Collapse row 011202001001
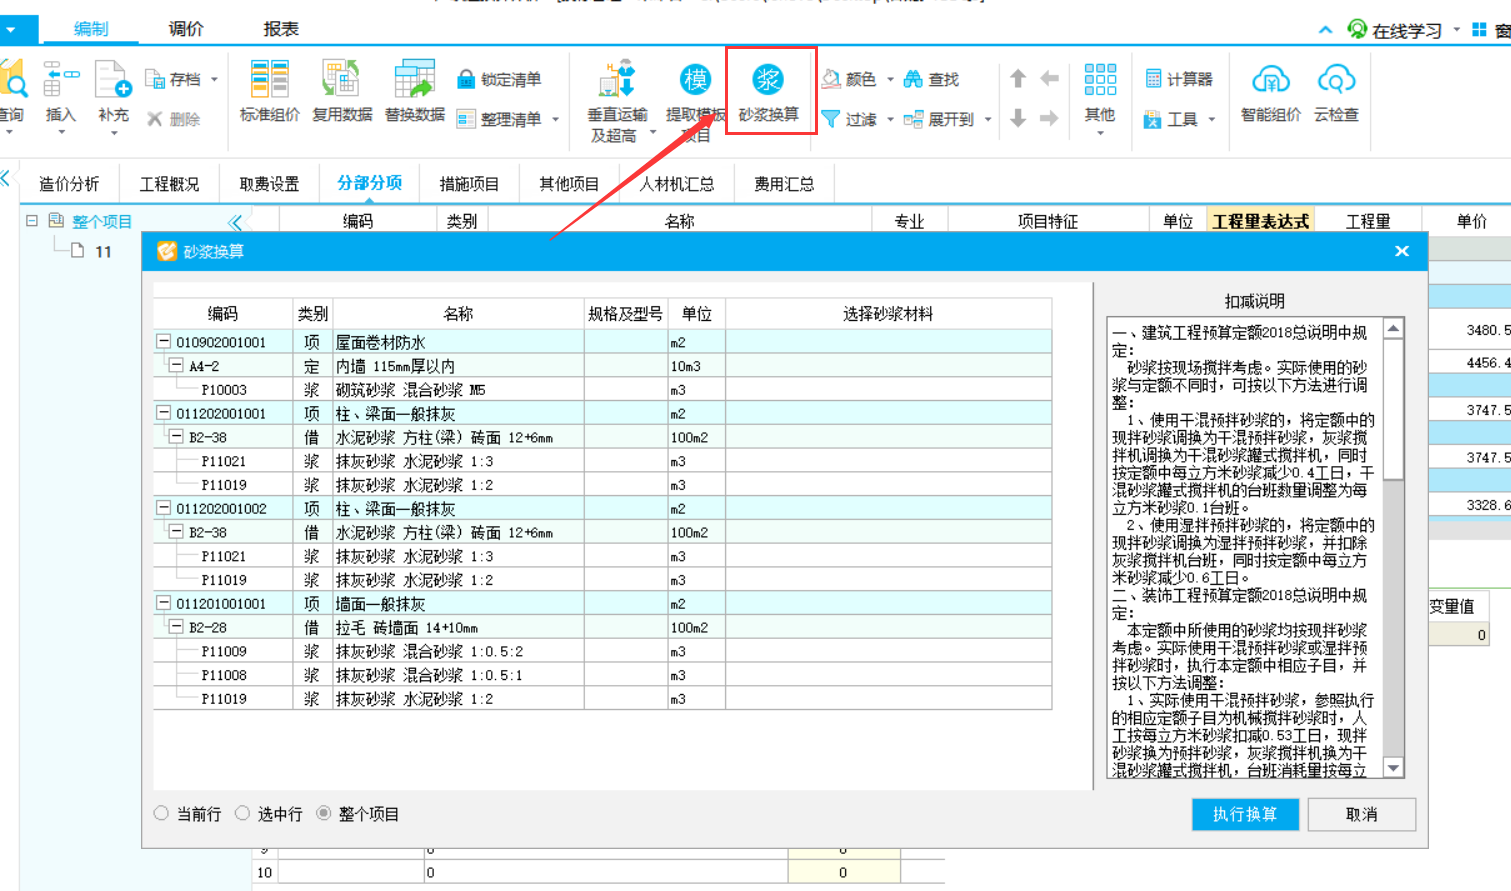 point(163,412)
